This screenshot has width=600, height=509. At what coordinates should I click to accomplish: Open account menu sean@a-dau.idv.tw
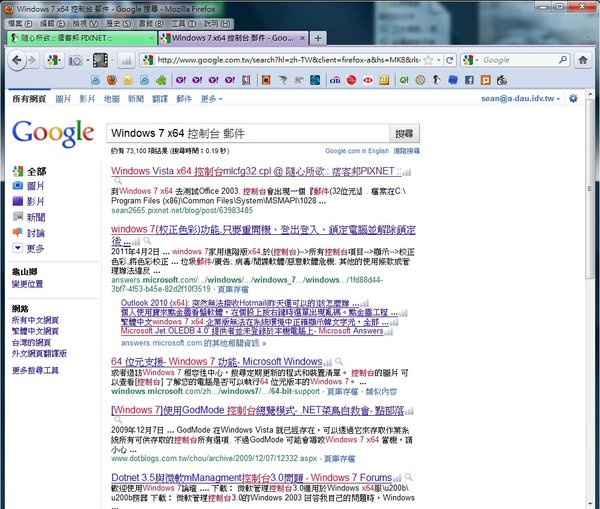(x=520, y=98)
